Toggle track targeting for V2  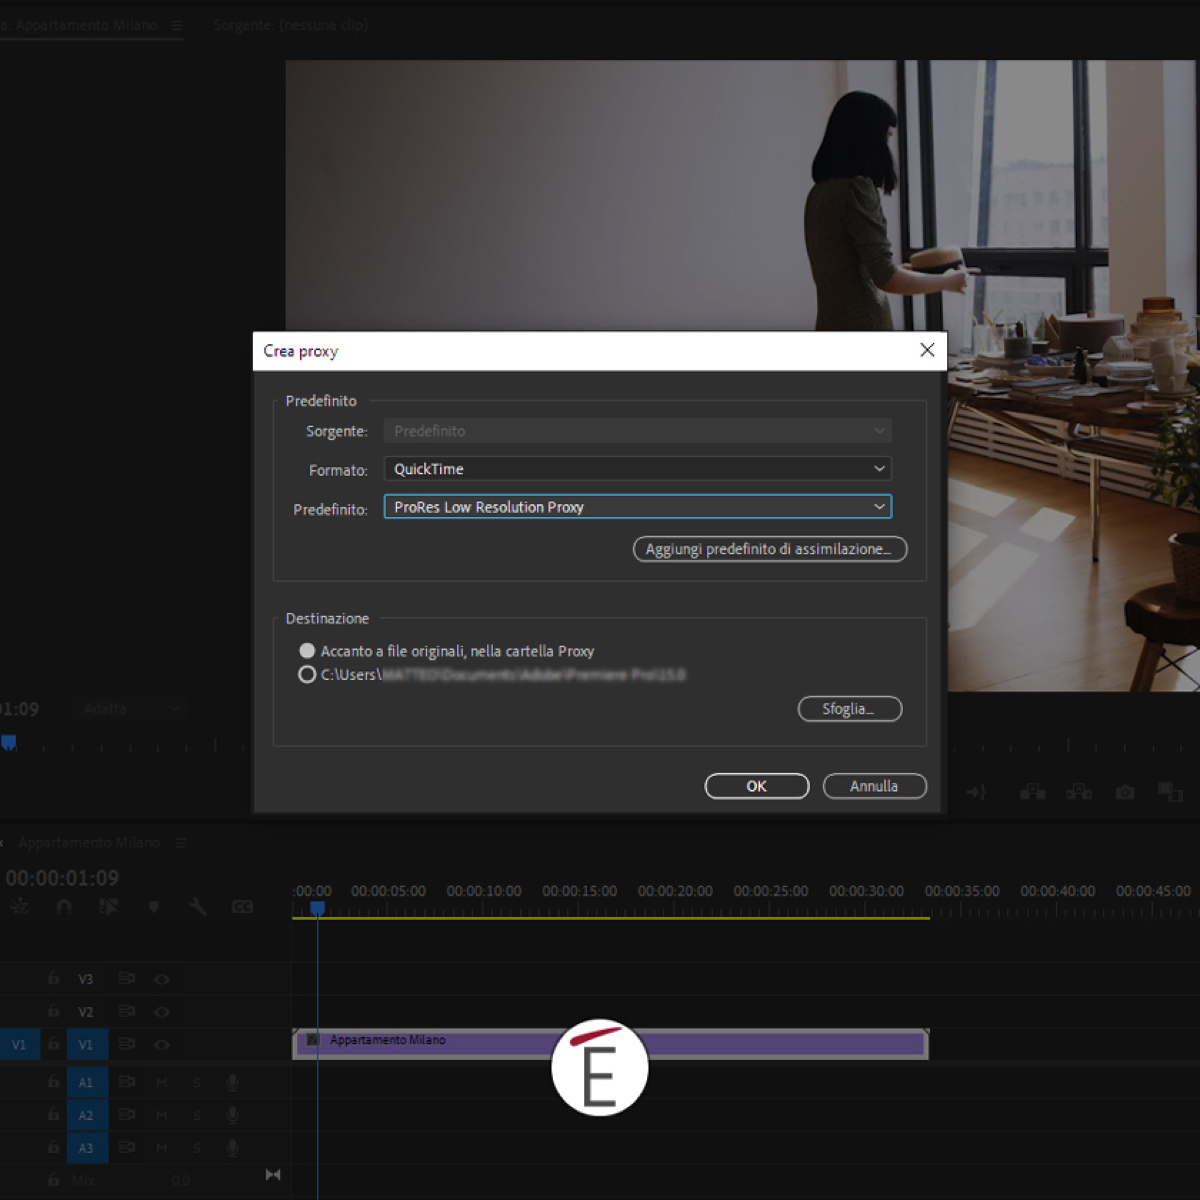[x=87, y=1011]
